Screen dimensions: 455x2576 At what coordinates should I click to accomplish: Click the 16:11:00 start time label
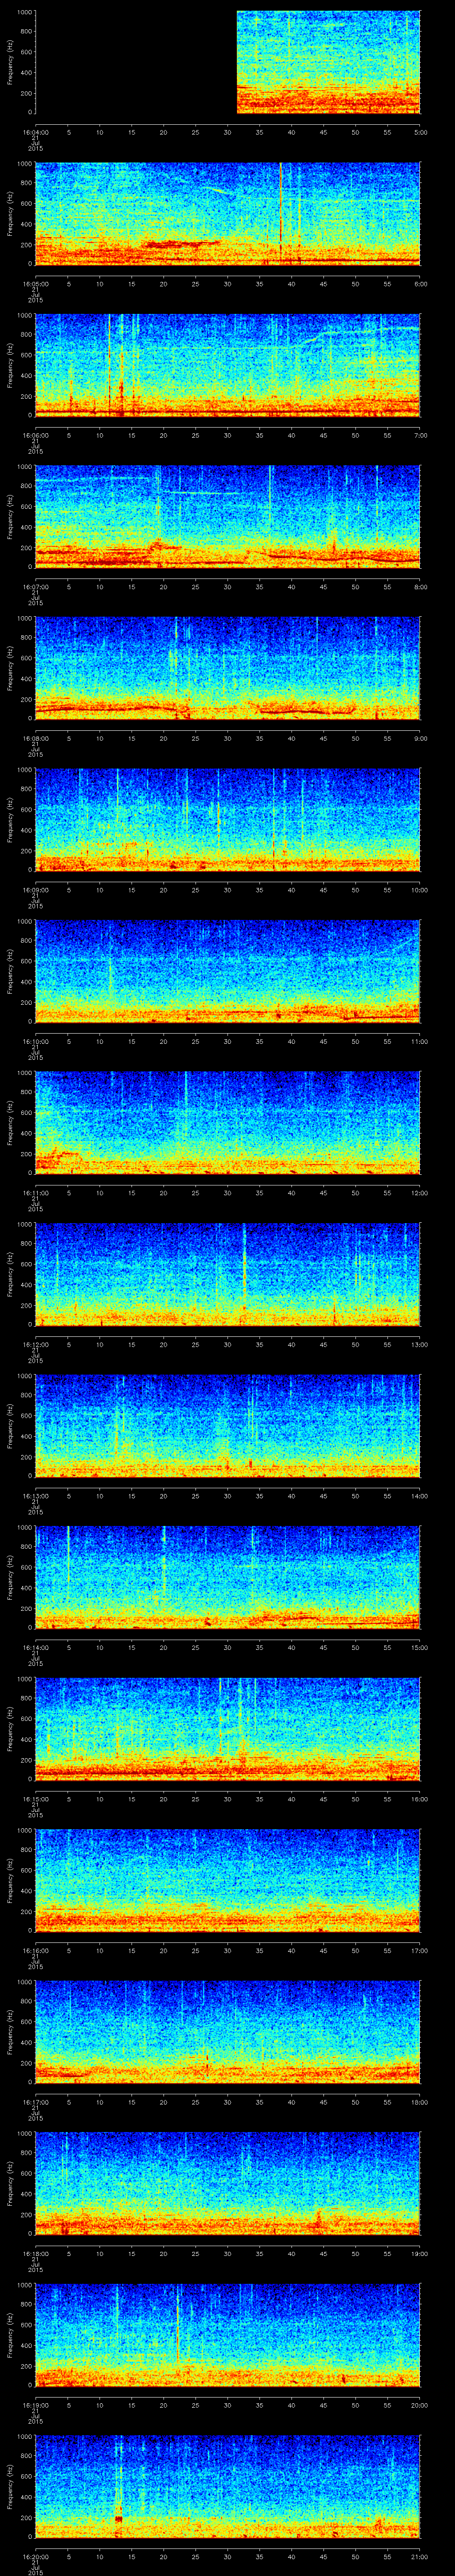[x=36, y=1193]
